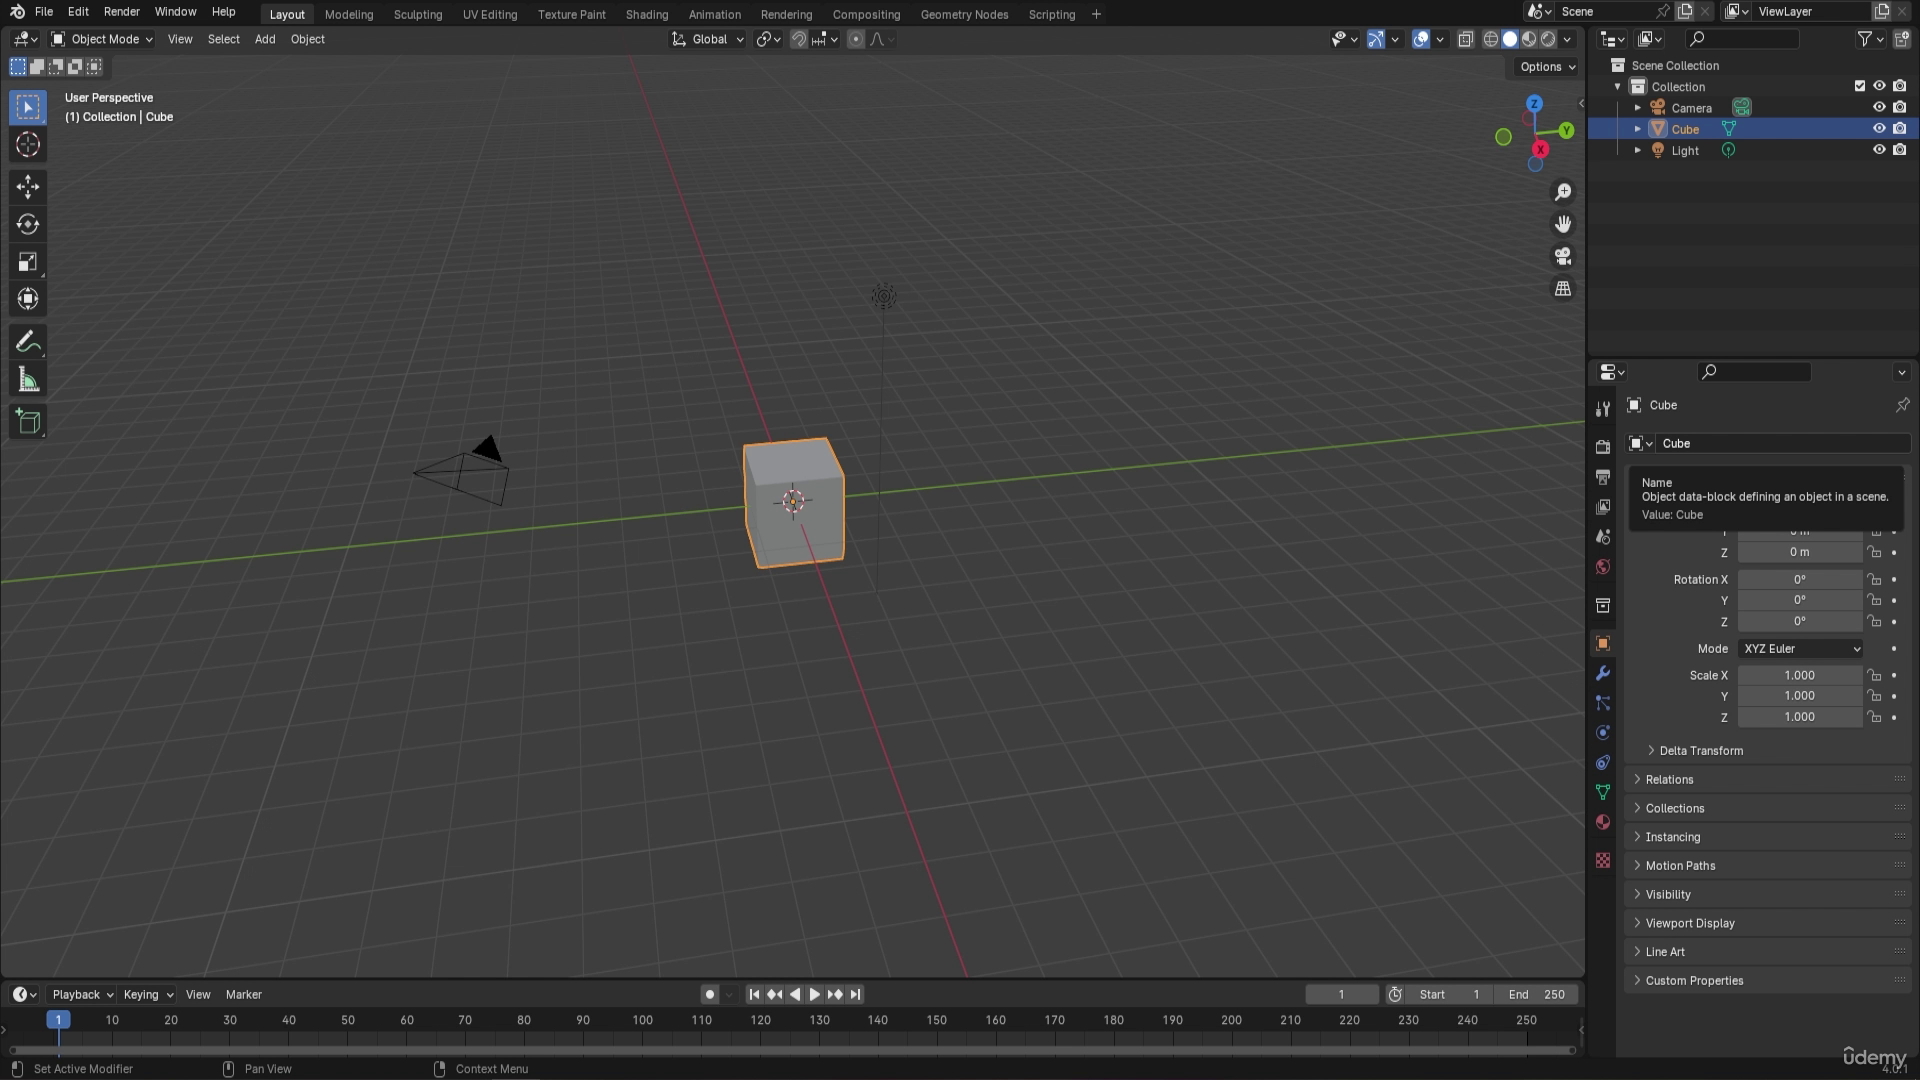Switch to the Sculpting workspace tab
The height and width of the screenshot is (1080, 1920).
[417, 14]
